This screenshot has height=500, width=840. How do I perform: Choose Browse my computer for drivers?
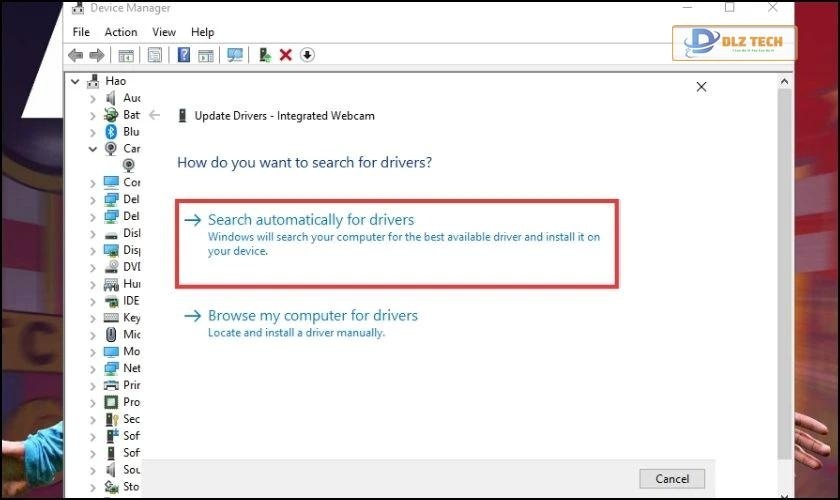(313, 316)
